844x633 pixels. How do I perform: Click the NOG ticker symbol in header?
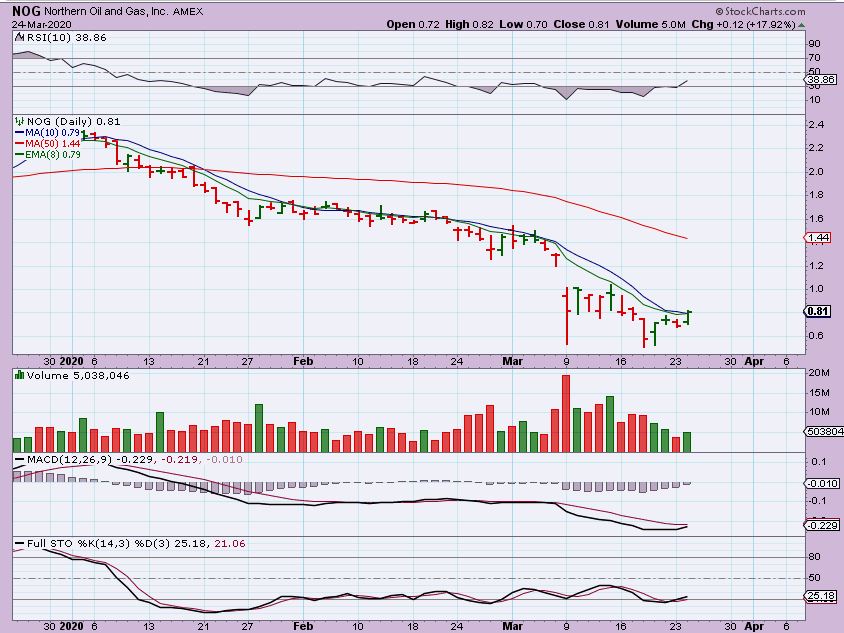26,11
